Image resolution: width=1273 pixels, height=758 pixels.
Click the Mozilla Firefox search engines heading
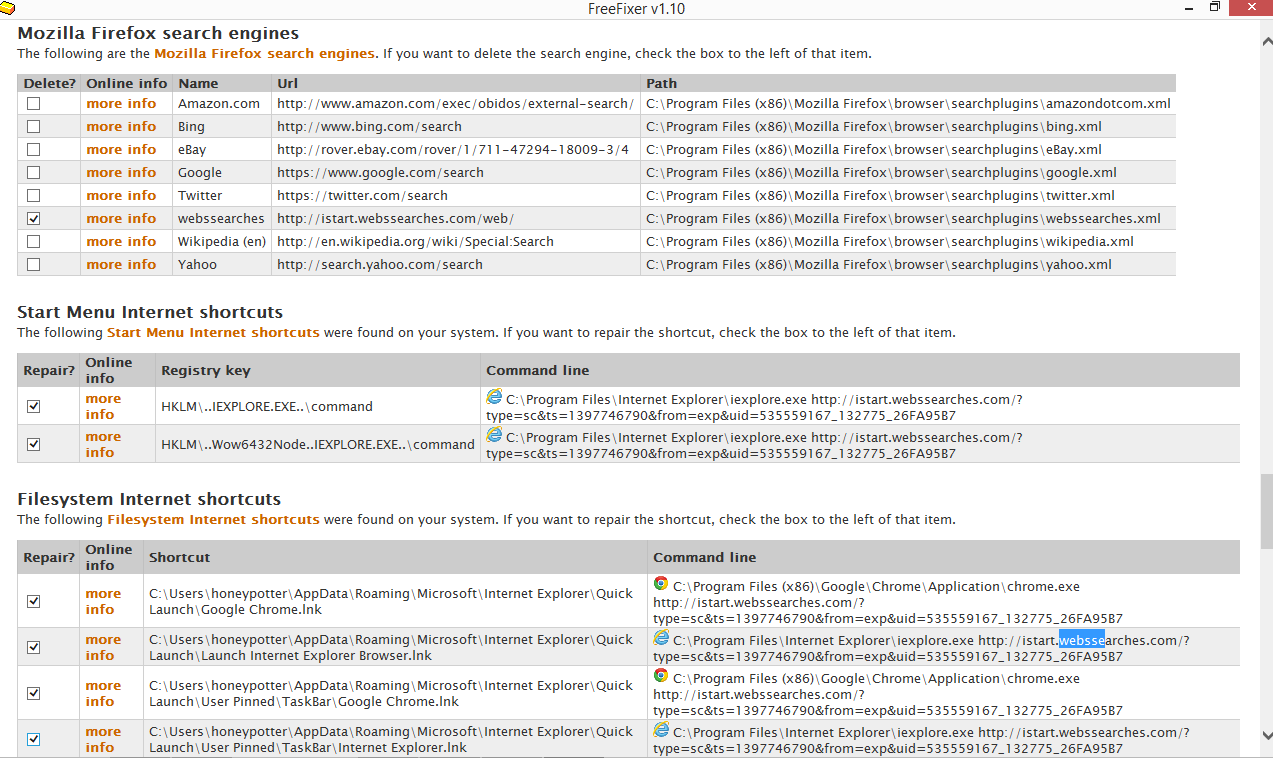click(x=158, y=34)
